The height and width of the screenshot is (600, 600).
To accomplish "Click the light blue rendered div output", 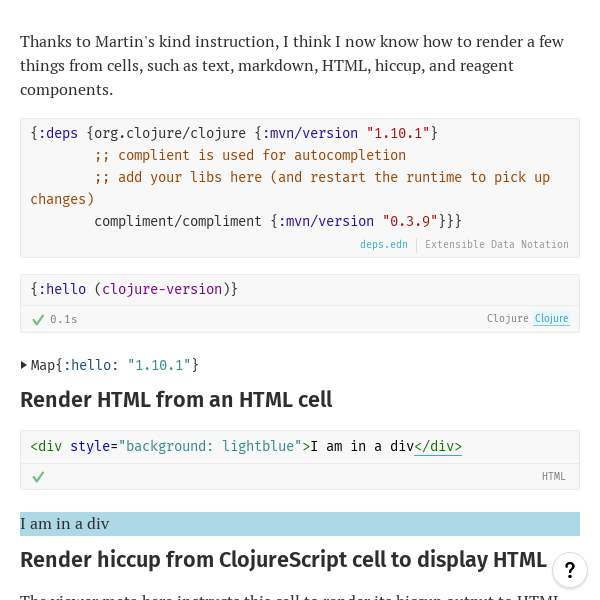I will pos(300,524).
